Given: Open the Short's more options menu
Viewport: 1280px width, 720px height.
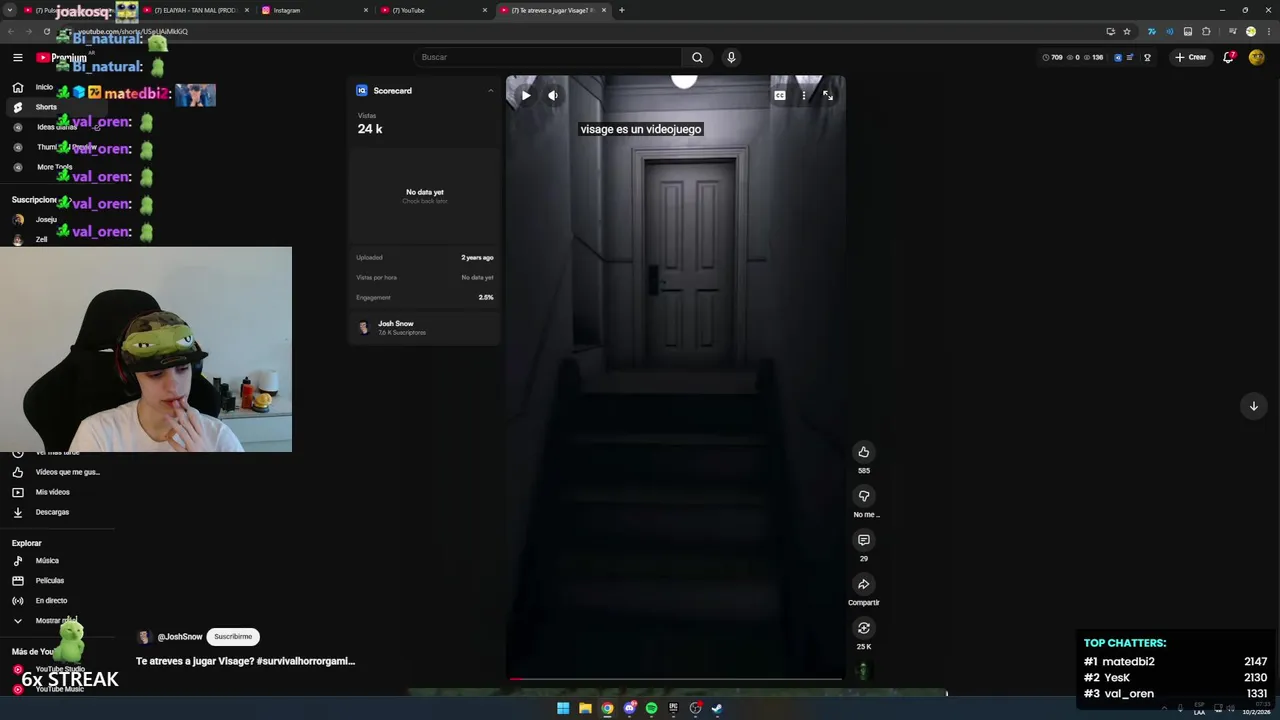Looking at the screenshot, I should [804, 95].
